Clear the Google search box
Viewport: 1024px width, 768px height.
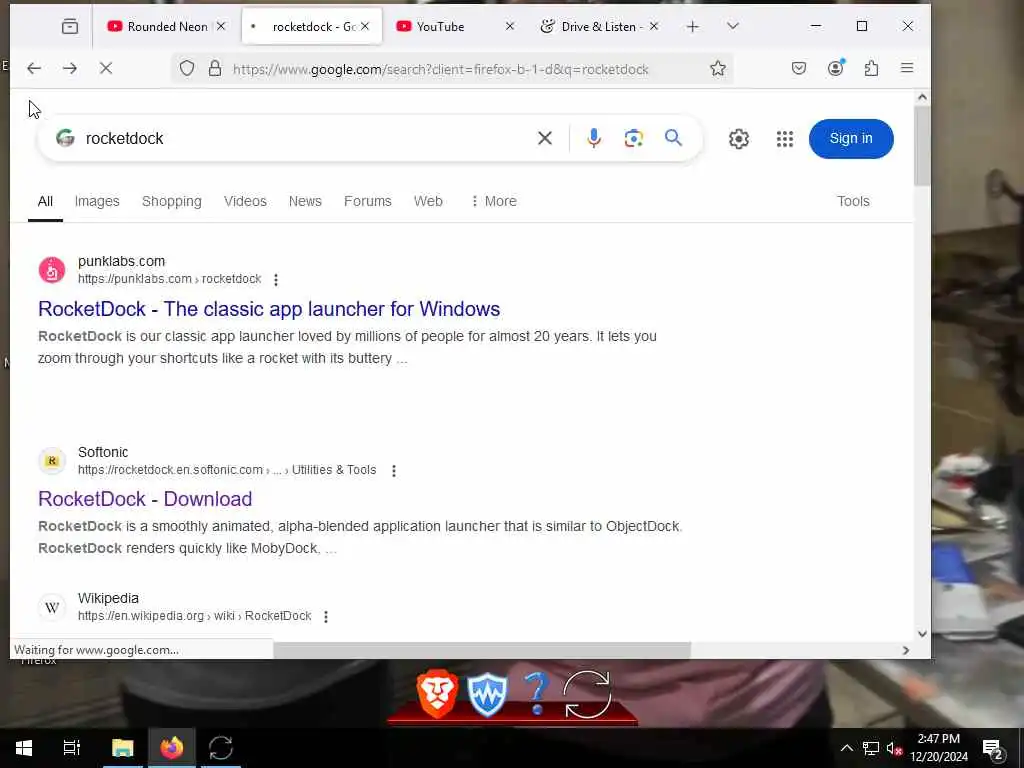(x=545, y=138)
